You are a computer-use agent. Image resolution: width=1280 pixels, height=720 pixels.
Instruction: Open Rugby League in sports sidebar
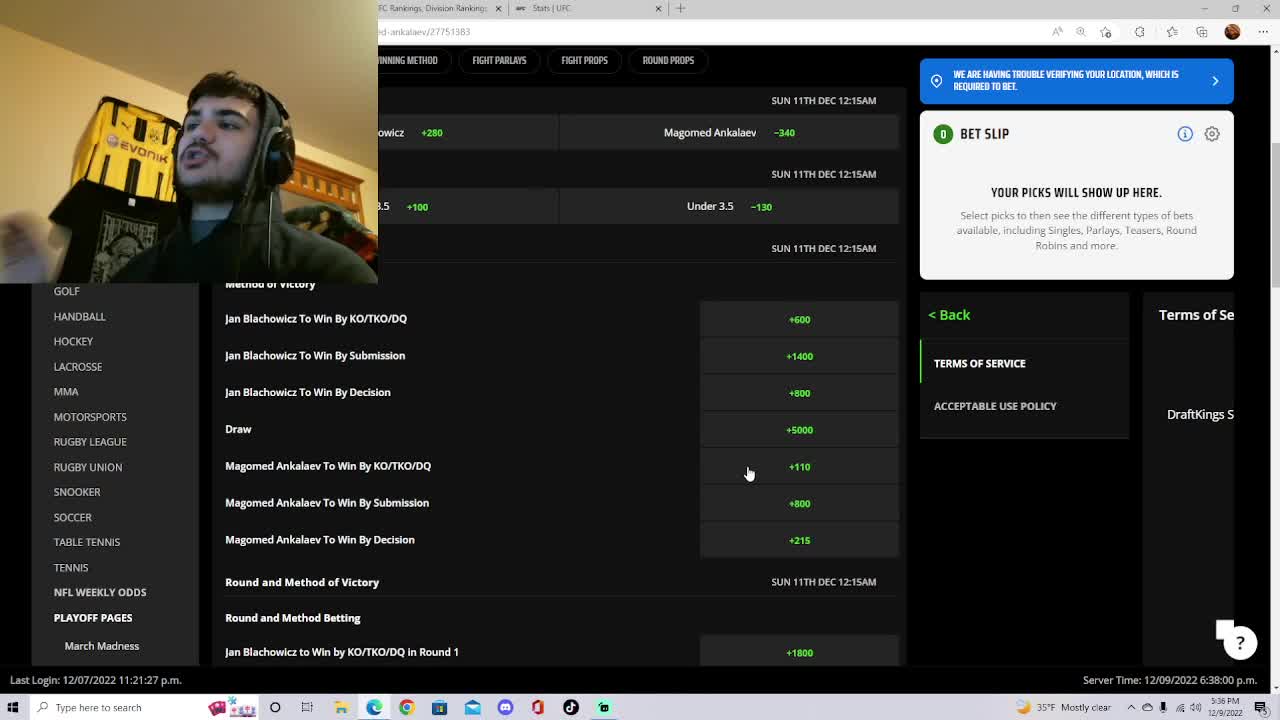[90, 441]
